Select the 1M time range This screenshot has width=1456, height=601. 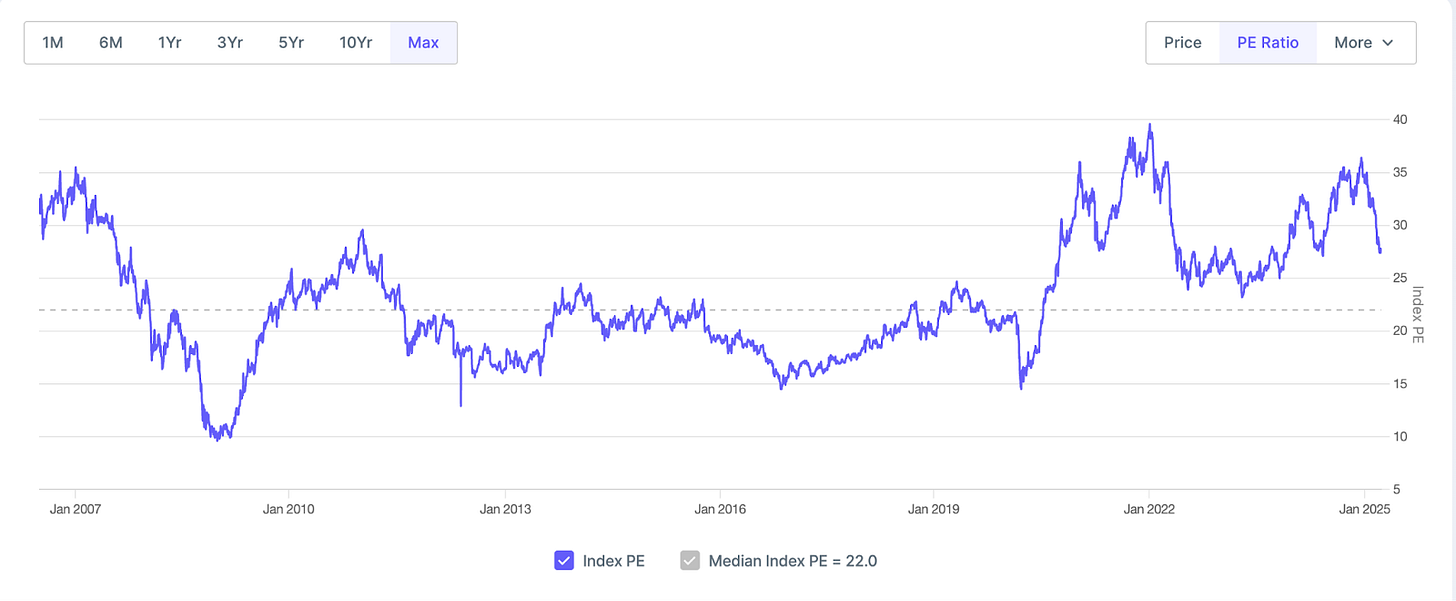pos(53,42)
